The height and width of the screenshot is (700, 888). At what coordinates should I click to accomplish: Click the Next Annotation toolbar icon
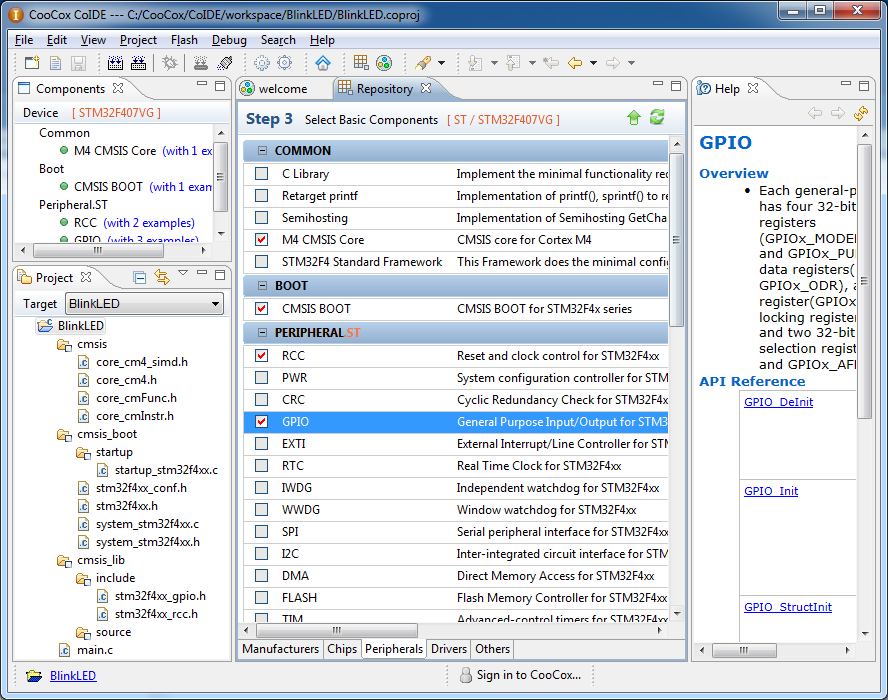click(x=476, y=63)
